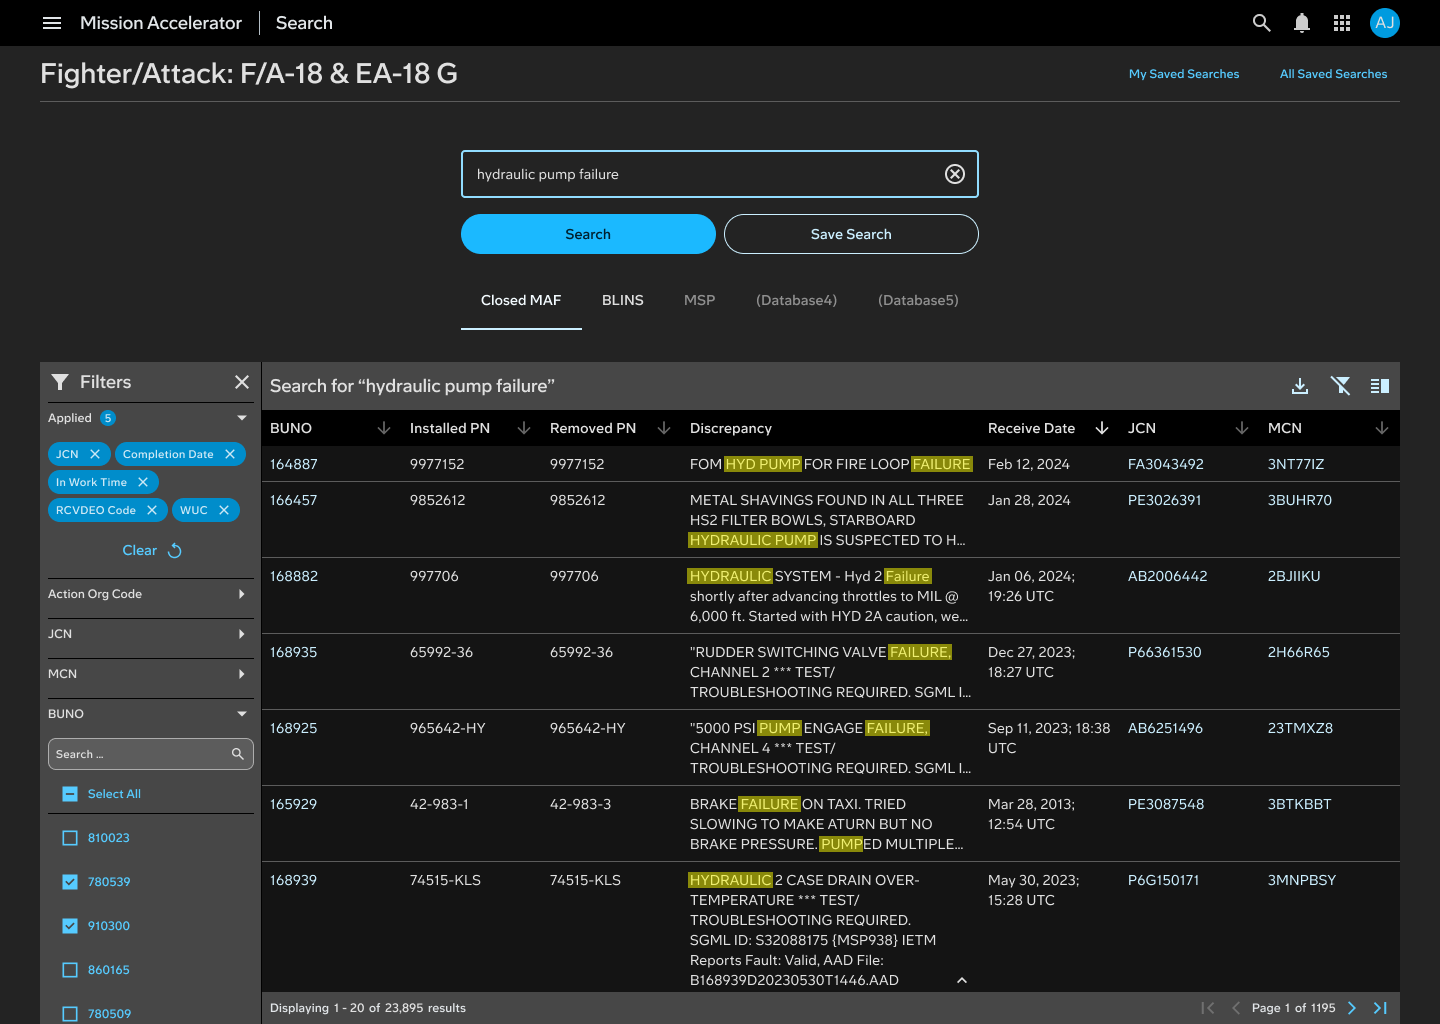Go to the previous results page
Screen dimensions: 1440x1024
click(x=1236, y=1008)
